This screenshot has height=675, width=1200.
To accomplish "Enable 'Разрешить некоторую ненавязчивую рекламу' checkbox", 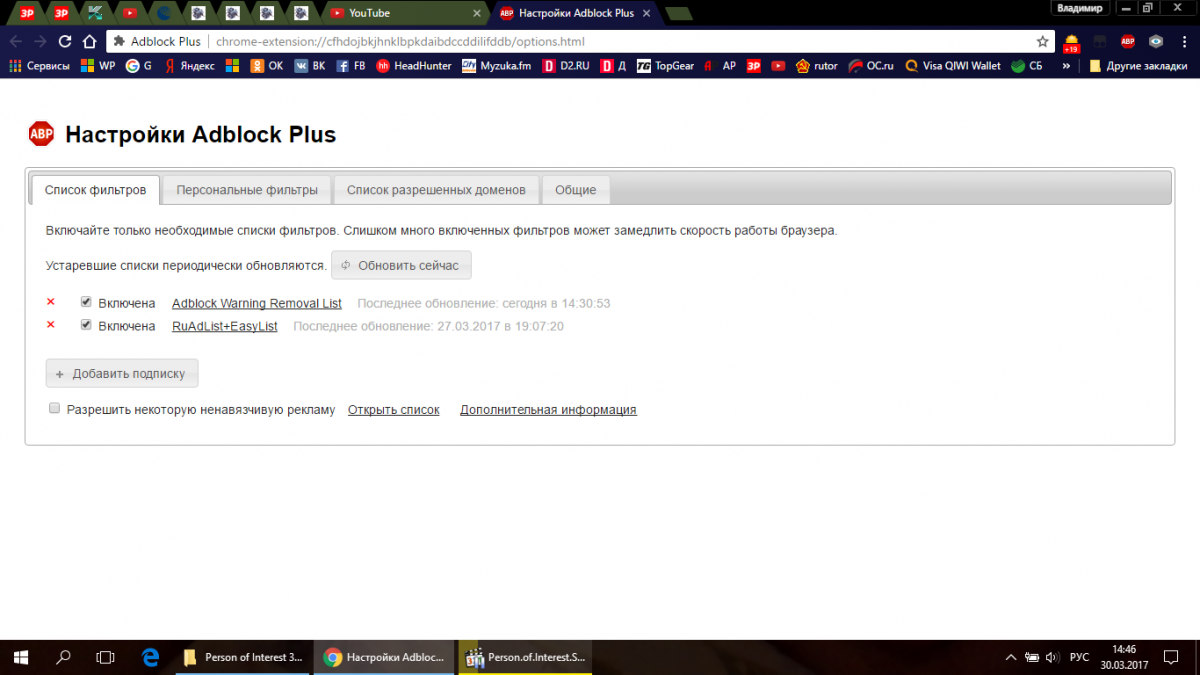I will pos(55,409).
